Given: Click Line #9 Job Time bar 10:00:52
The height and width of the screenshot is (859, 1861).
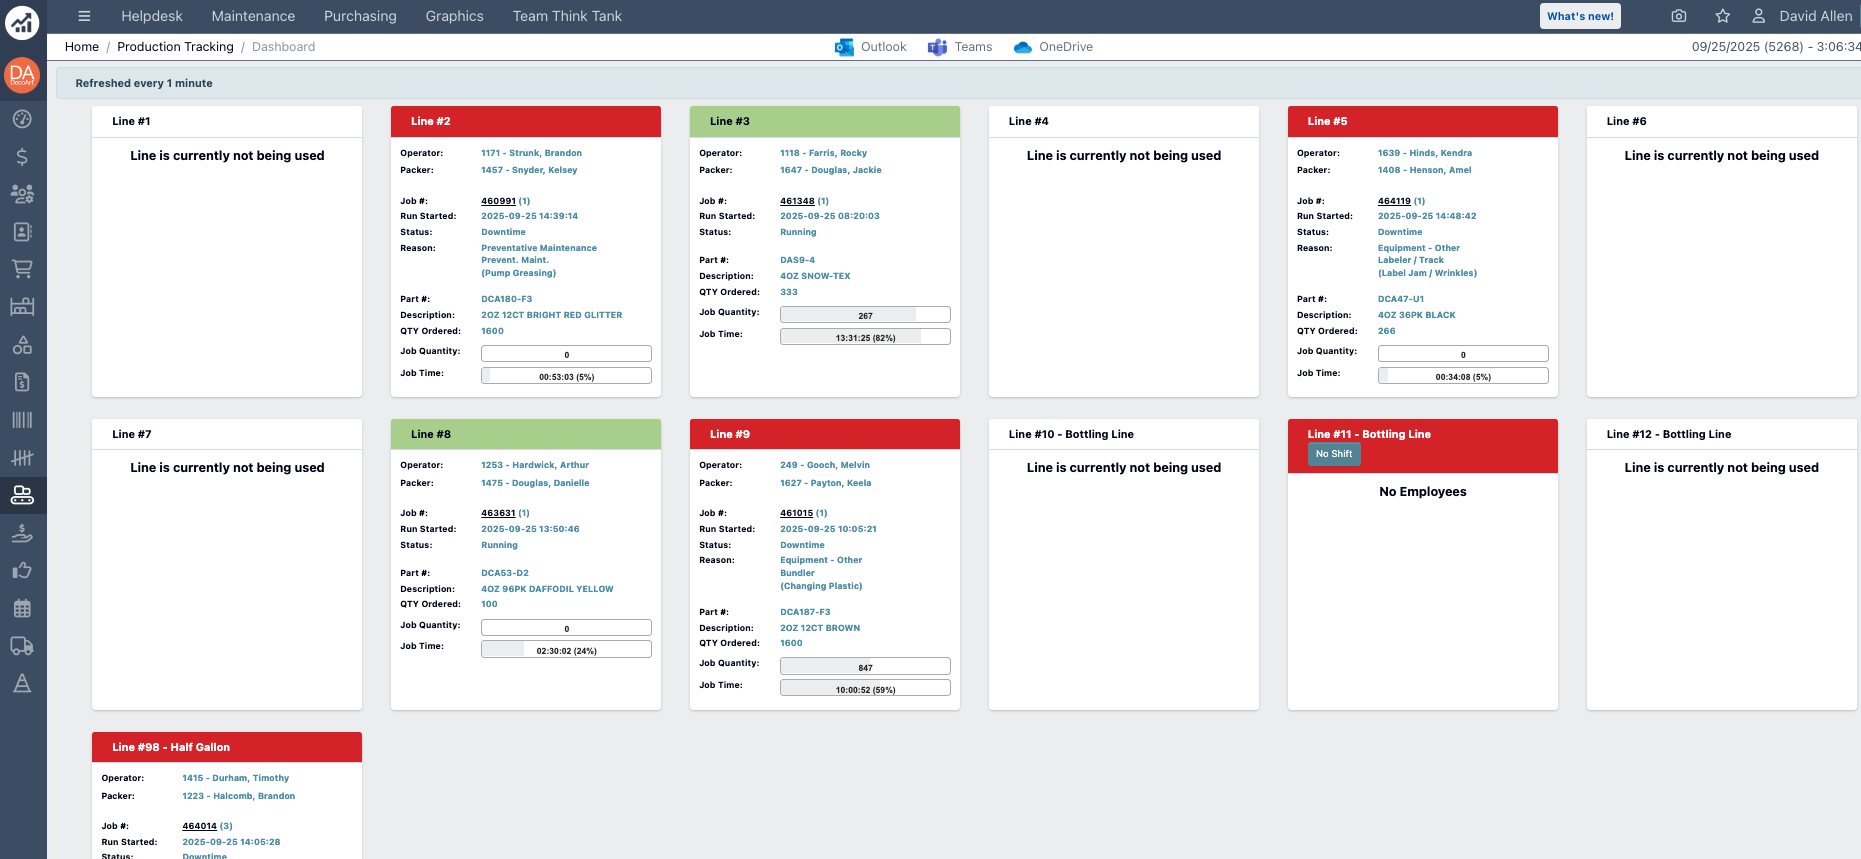Looking at the screenshot, I should (865, 688).
